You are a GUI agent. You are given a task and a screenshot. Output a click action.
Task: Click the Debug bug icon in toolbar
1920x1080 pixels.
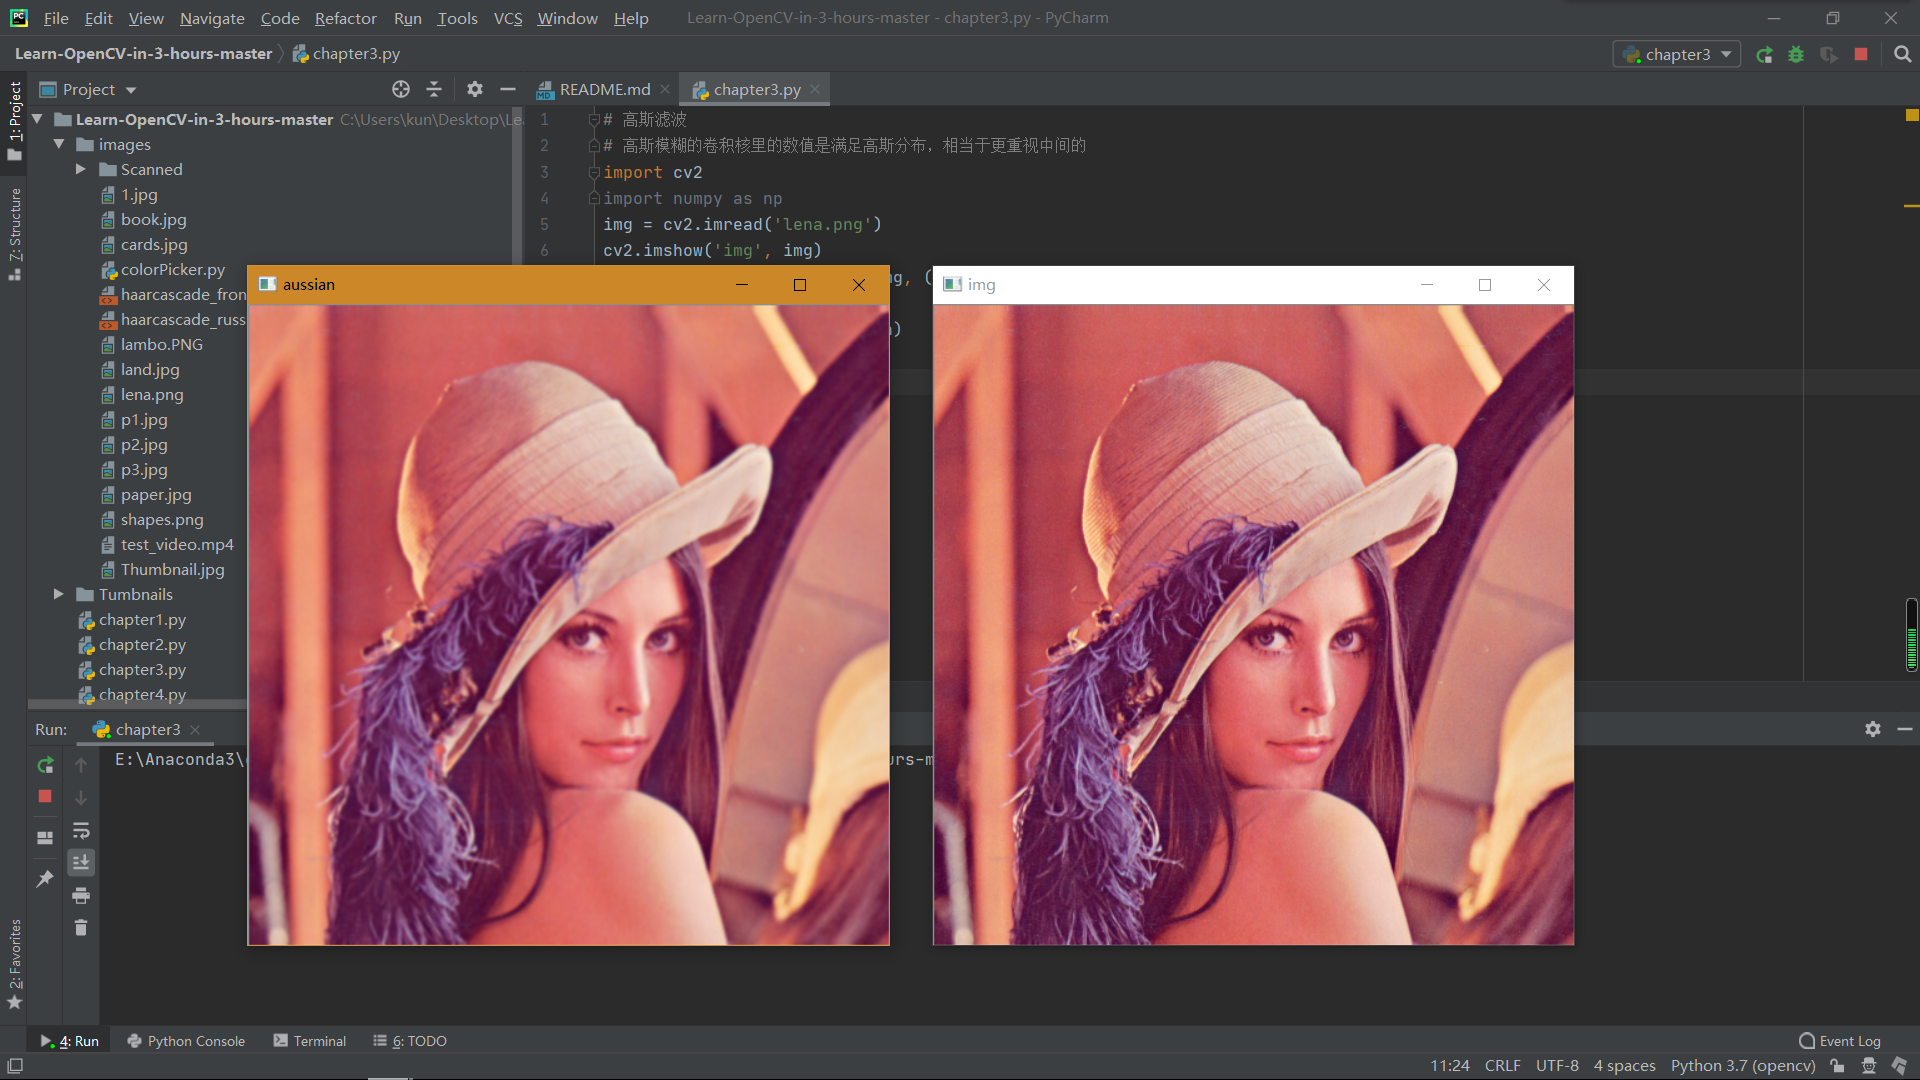tap(1796, 55)
